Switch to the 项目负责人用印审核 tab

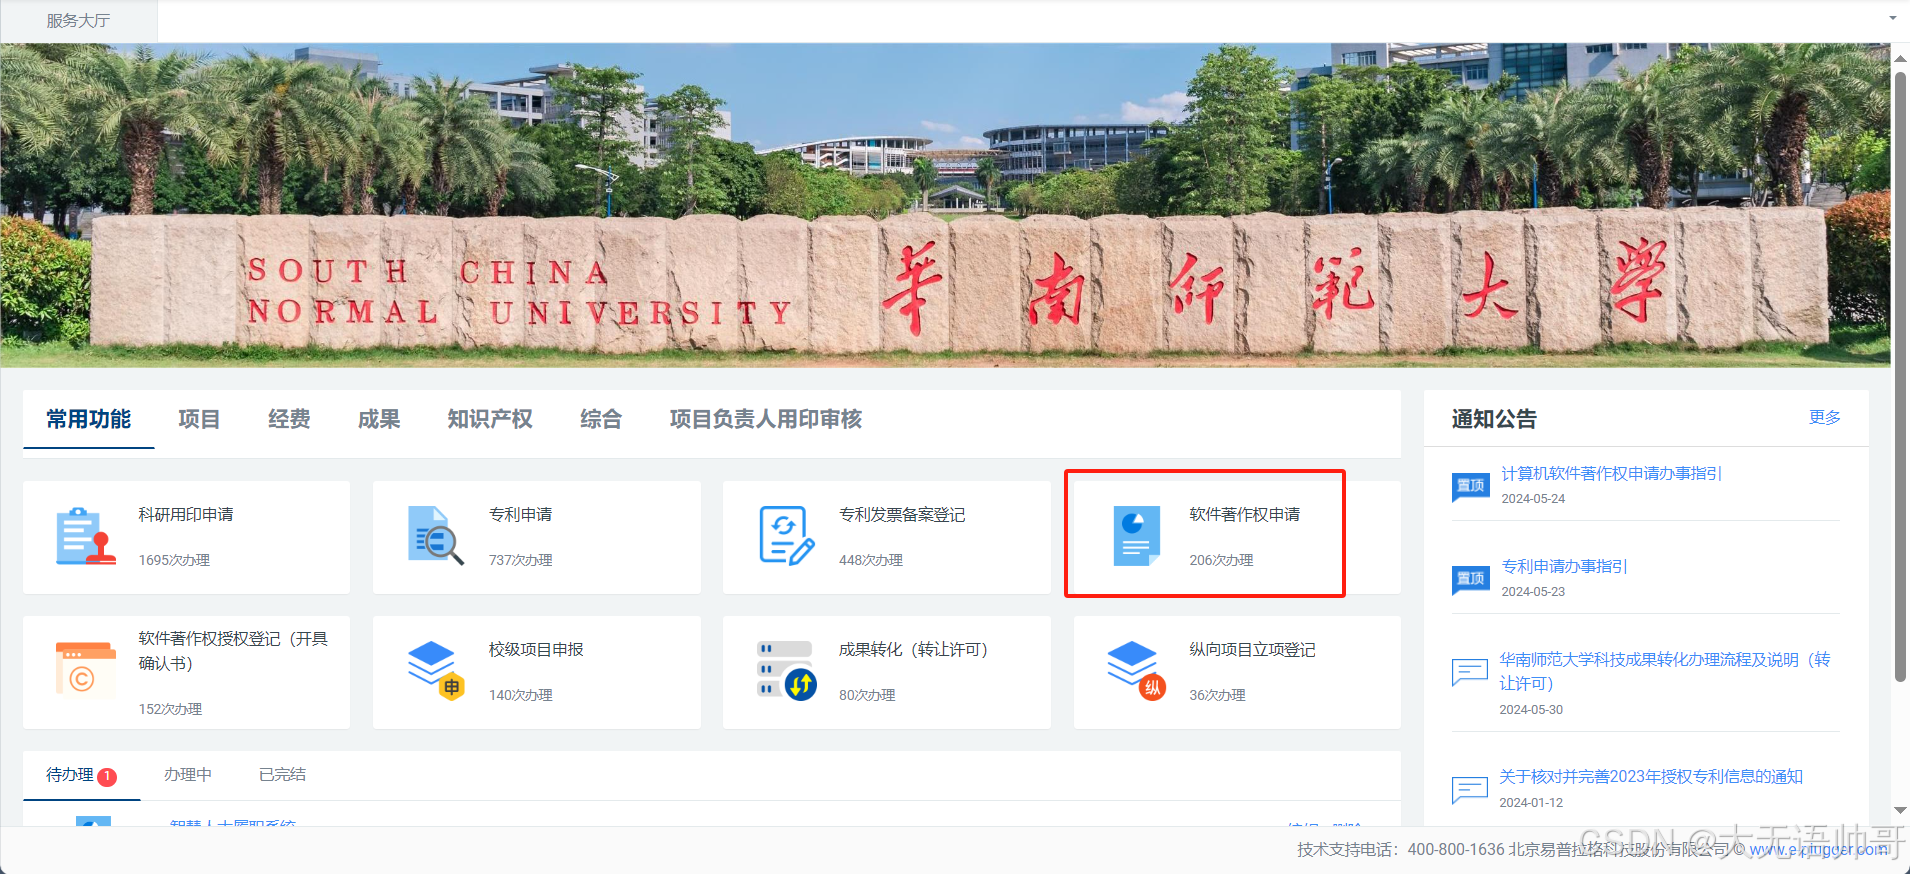(x=766, y=419)
